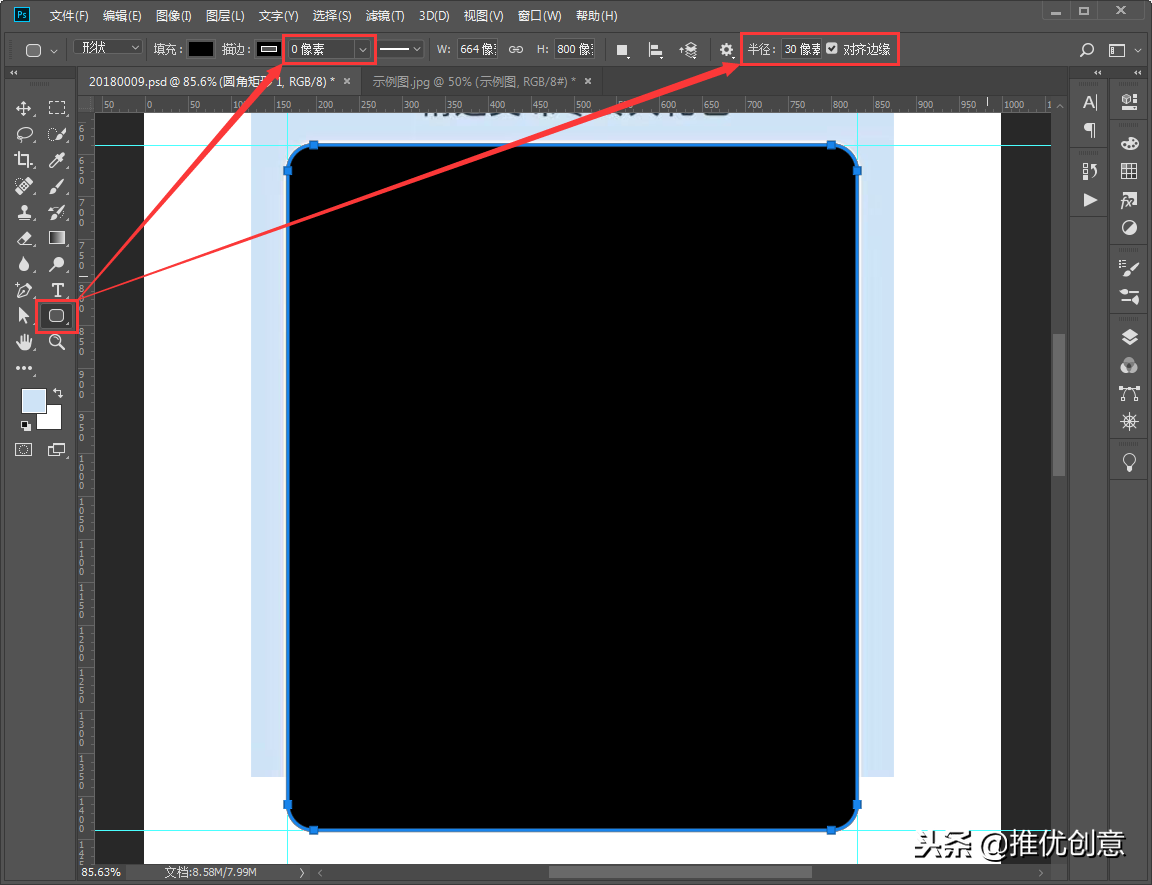The height and width of the screenshot is (885, 1152).
Task: Select the Rounded Rectangle tool
Action: [x=57, y=316]
